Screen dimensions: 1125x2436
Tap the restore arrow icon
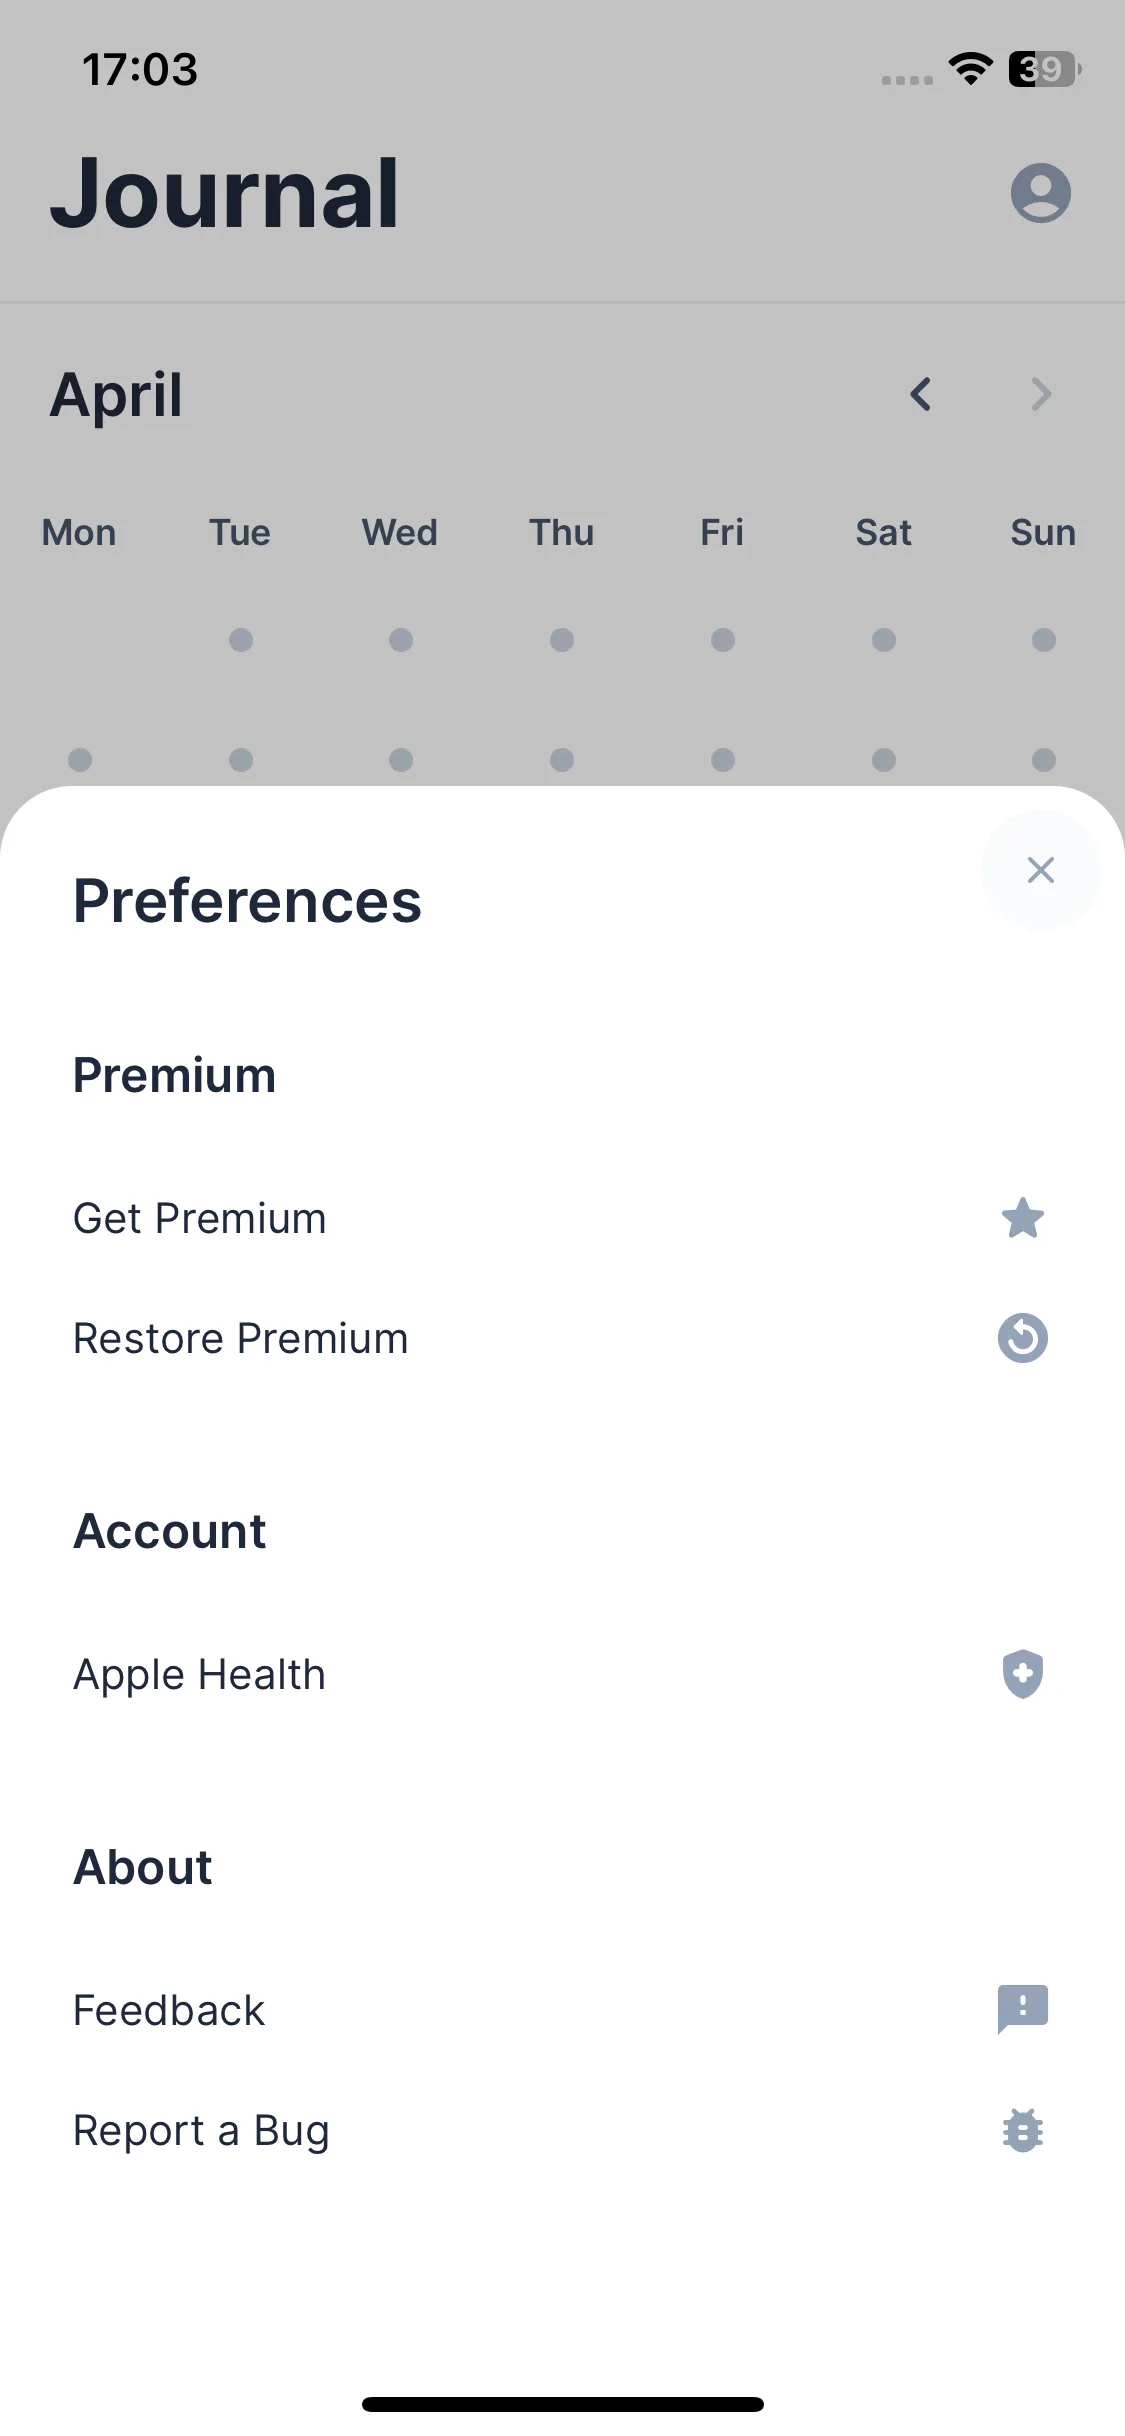point(1022,1338)
